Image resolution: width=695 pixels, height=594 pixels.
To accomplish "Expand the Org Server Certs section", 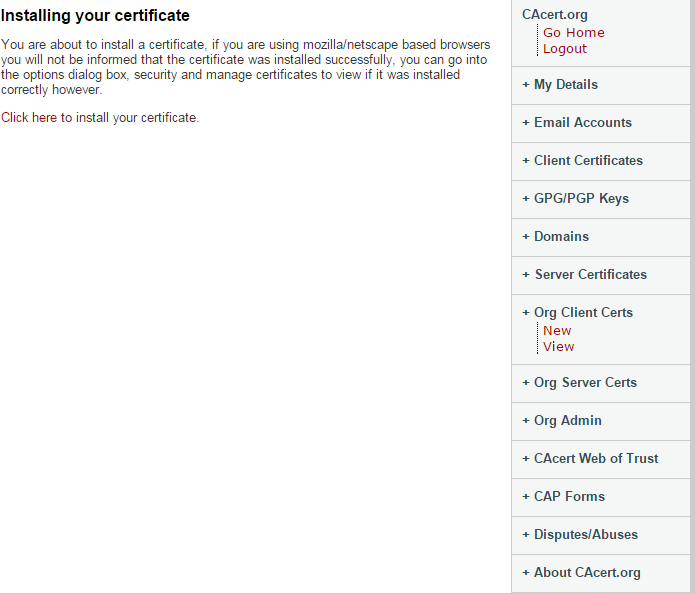I will pos(579,383).
